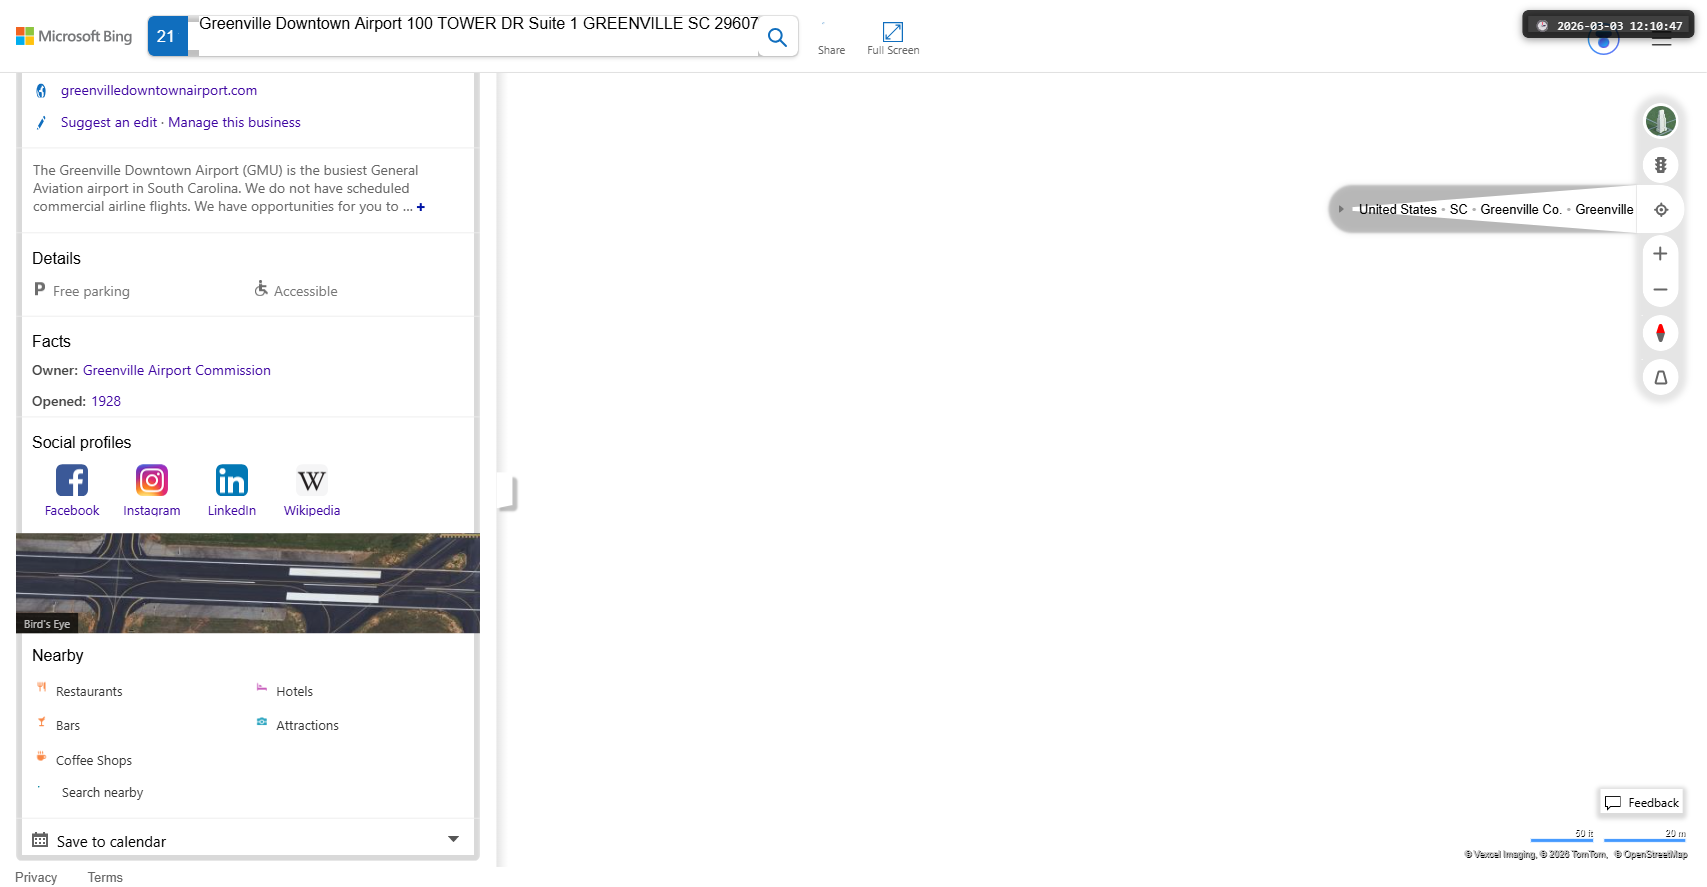Image resolution: width=1707 pixels, height=887 pixels.
Task: Click the OpenStreetMap attribution link
Action: tap(1651, 855)
